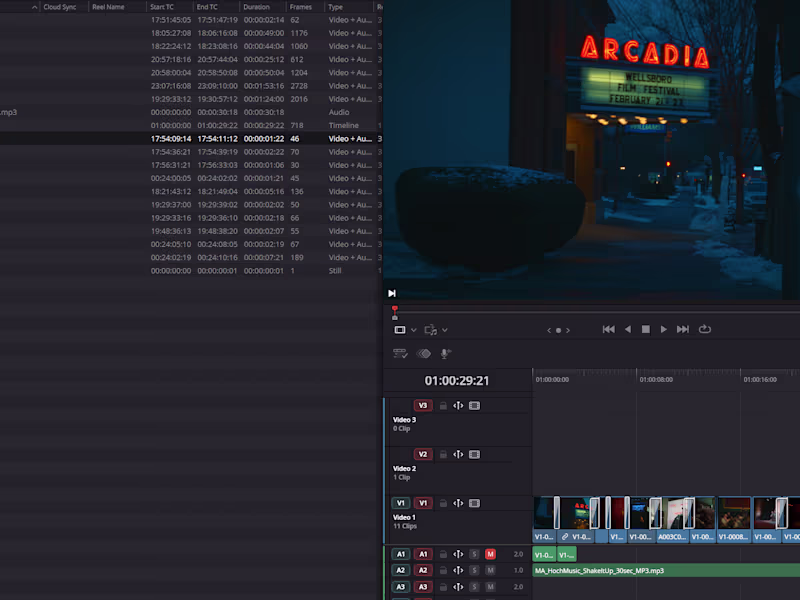Click the viewer display mode icon
800x600 pixels.
click(x=400, y=330)
